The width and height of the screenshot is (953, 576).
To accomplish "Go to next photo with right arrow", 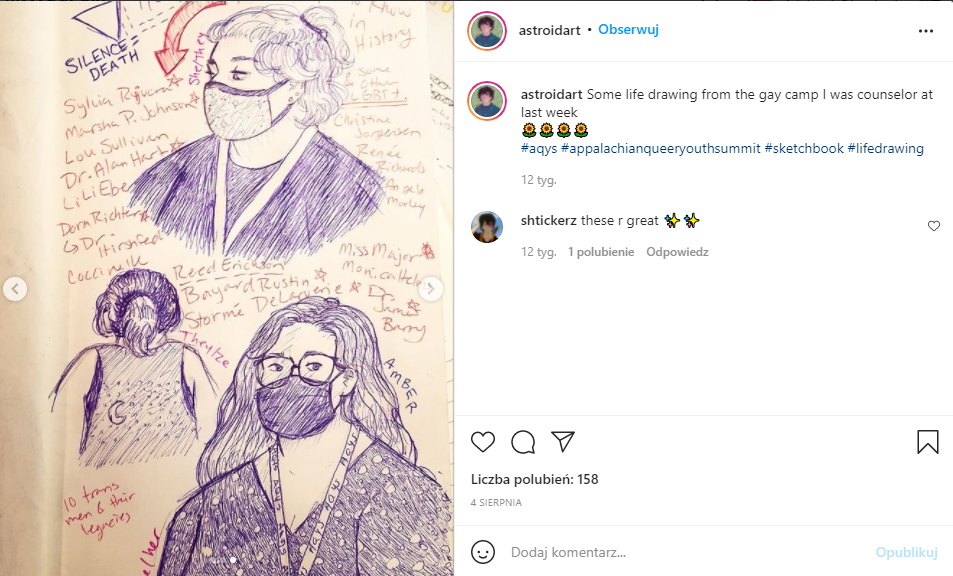I will (x=431, y=289).
